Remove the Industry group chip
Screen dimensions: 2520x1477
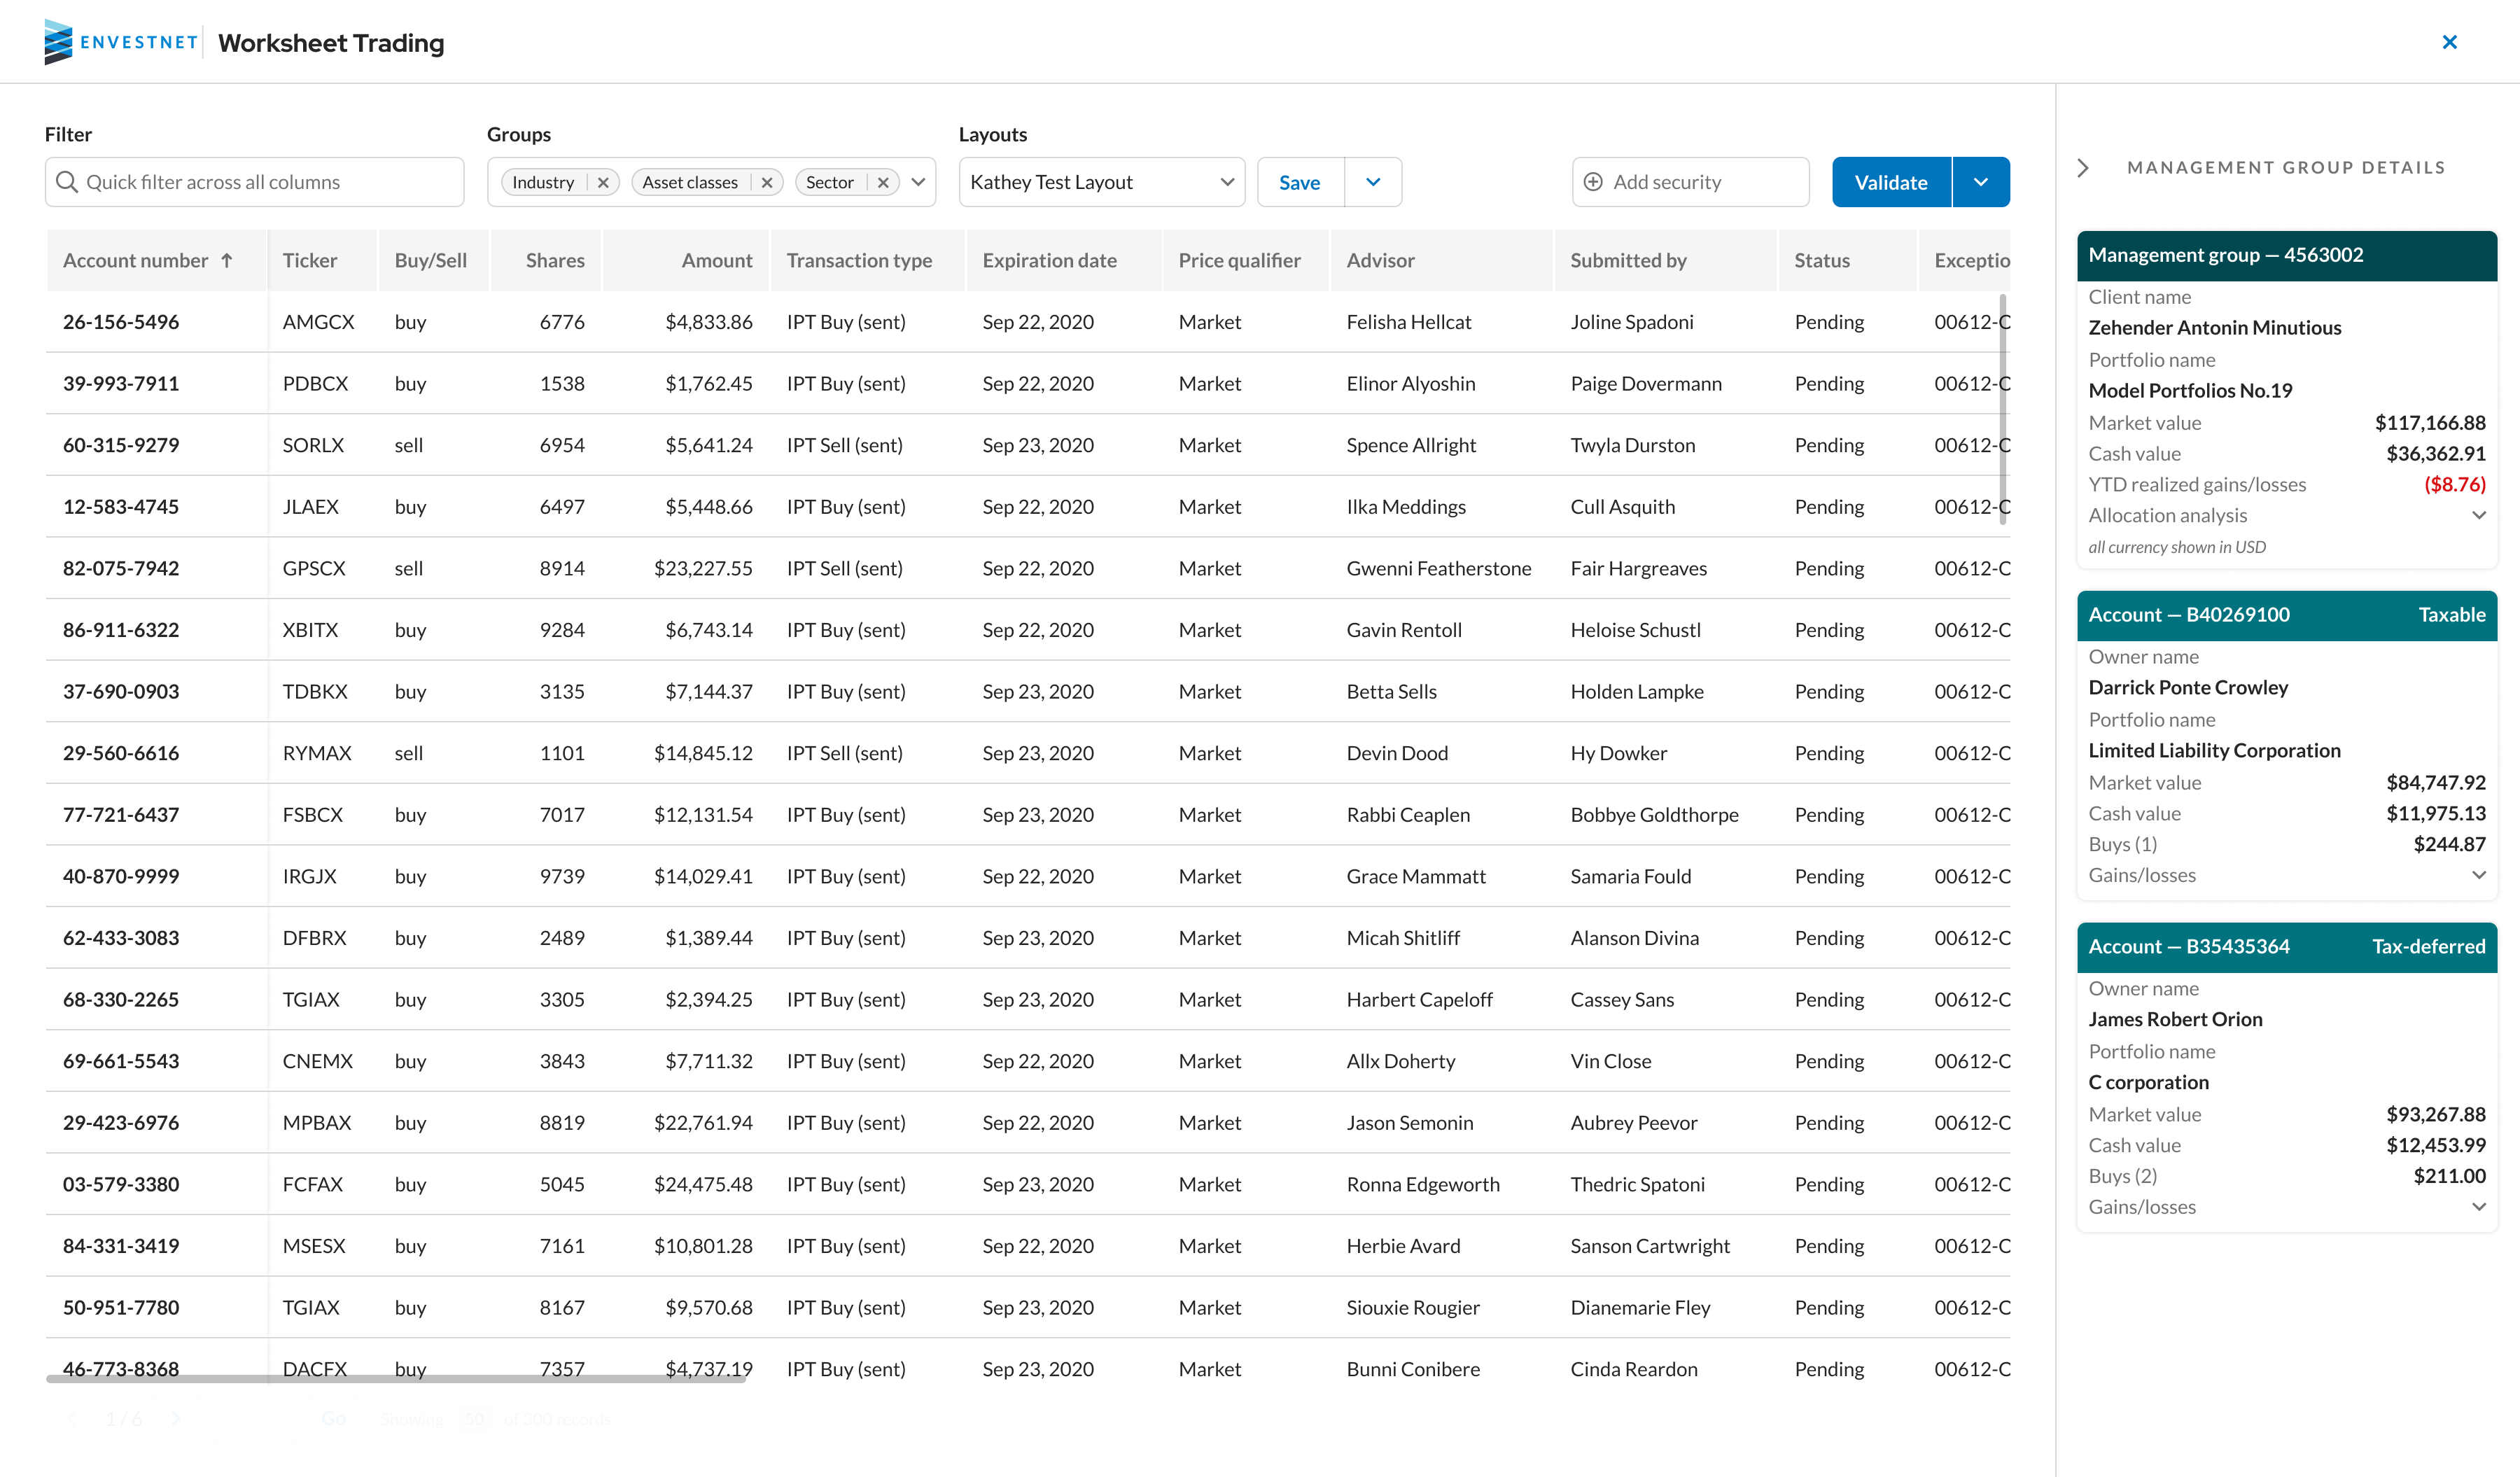tap(603, 182)
